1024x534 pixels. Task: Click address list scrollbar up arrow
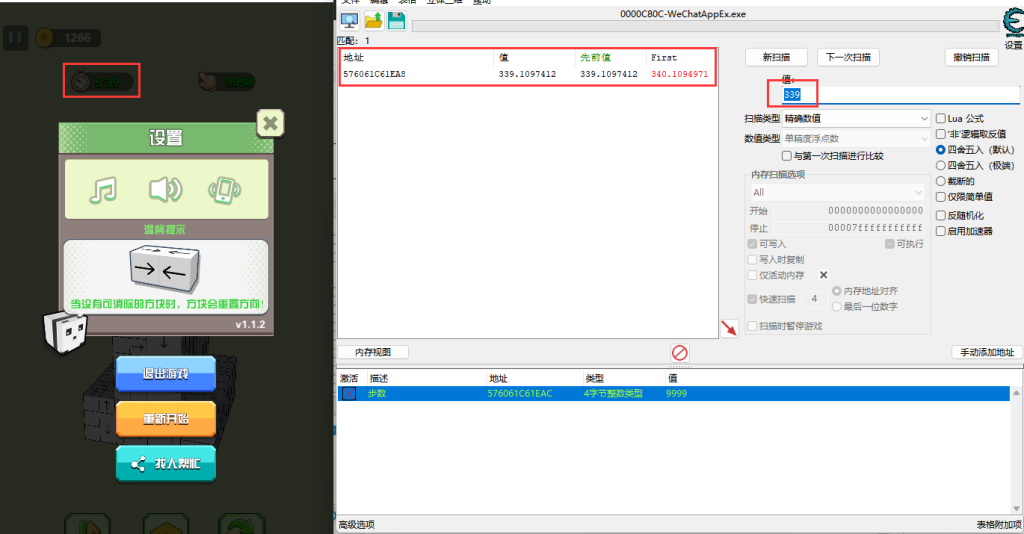click(1016, 394)
